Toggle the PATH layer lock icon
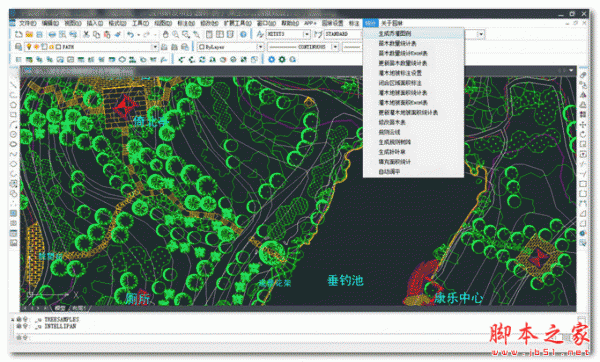The height and width of the screenshot is (362, 600). click(51, 47)
